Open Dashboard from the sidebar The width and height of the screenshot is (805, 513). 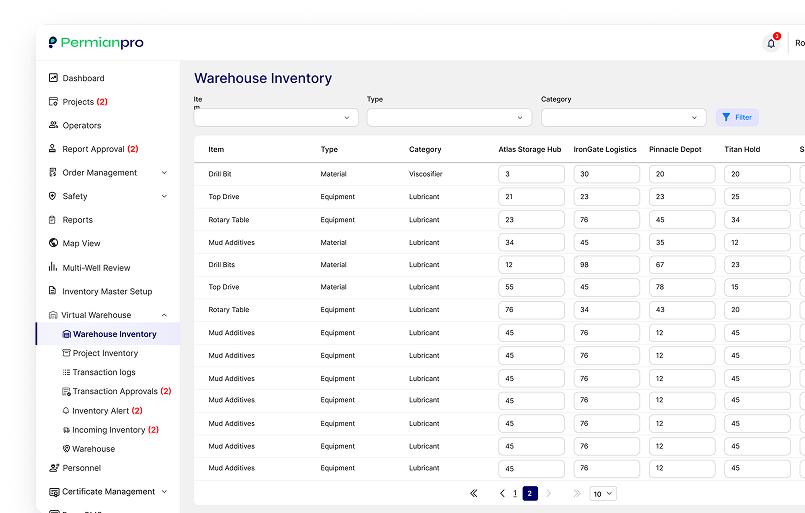click(x=83, y=78)
